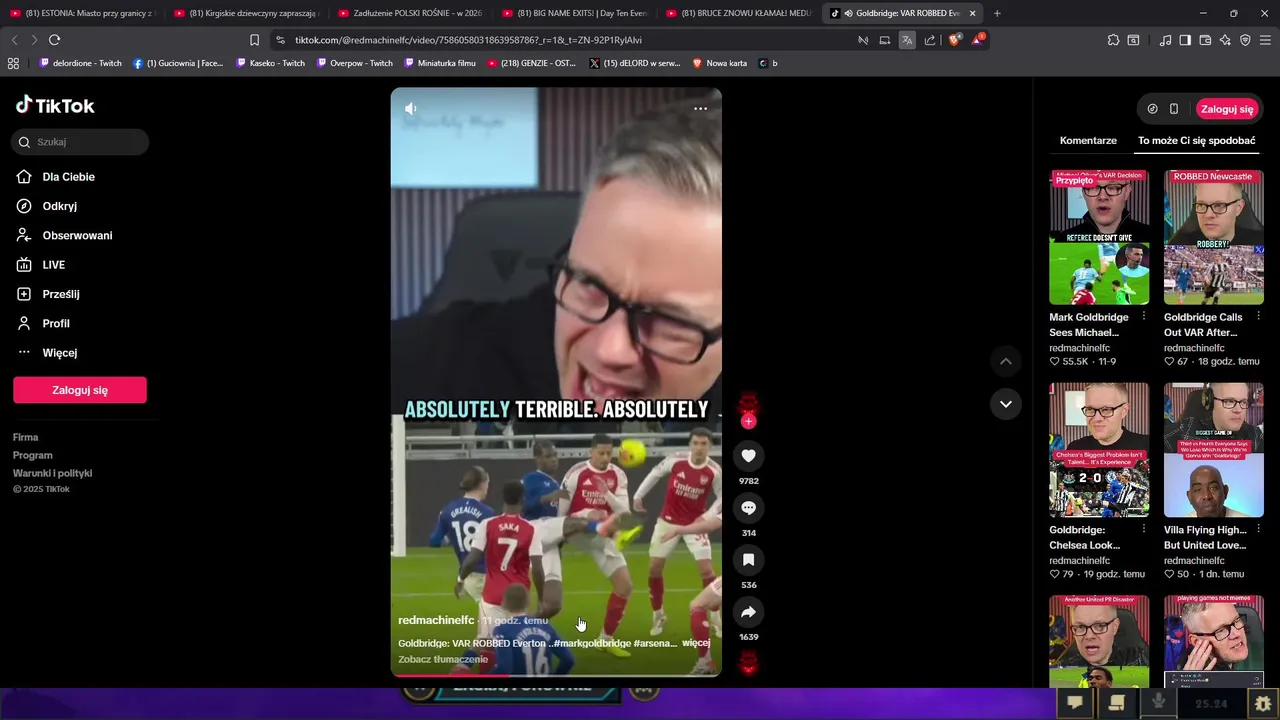This screenshot has width=1280, height=720.
Task: Open the get app phone icon
Action: [x=1174, y=109]
